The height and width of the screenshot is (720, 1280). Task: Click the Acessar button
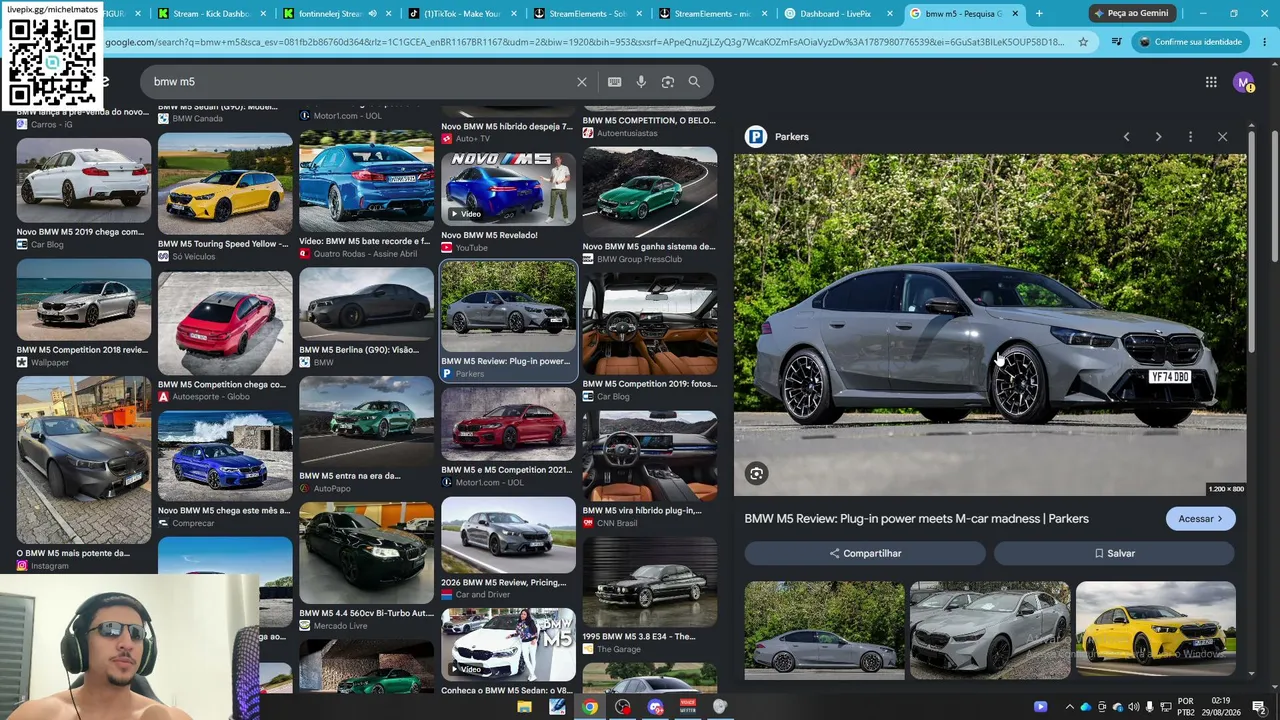tap(1200, 519)
